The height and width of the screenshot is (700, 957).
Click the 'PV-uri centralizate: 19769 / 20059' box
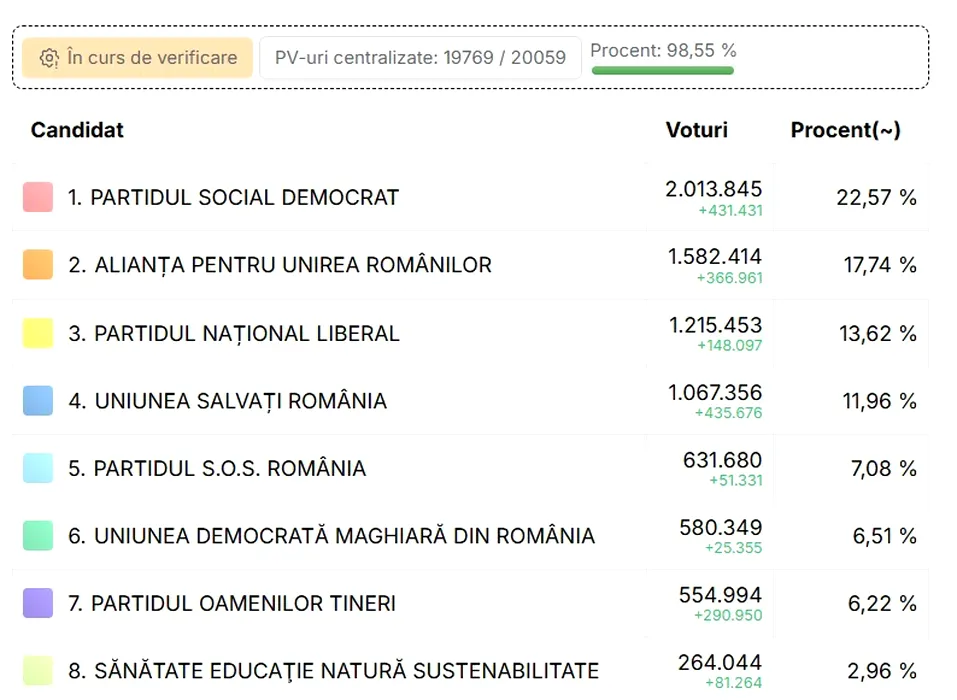pyautogui.click(x=420, y=57)
